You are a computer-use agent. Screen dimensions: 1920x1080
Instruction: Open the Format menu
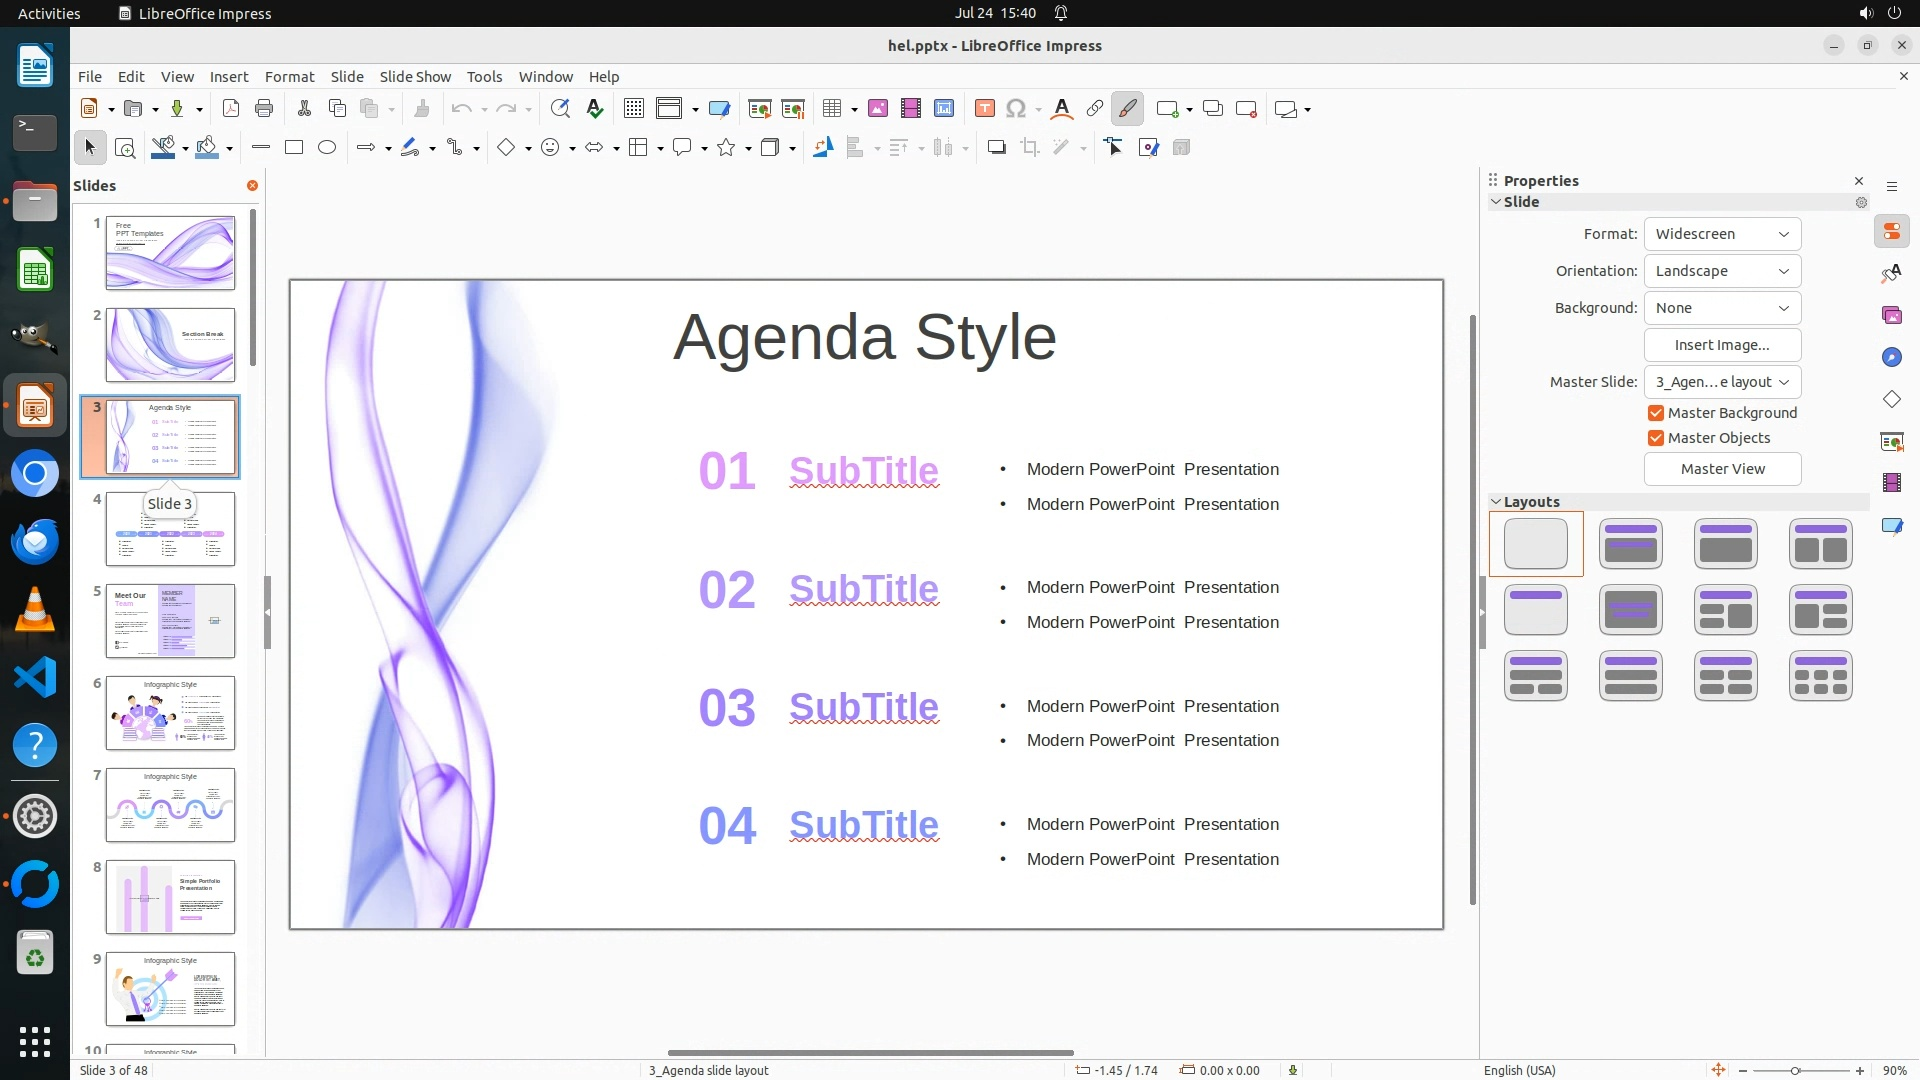[289, 77]
